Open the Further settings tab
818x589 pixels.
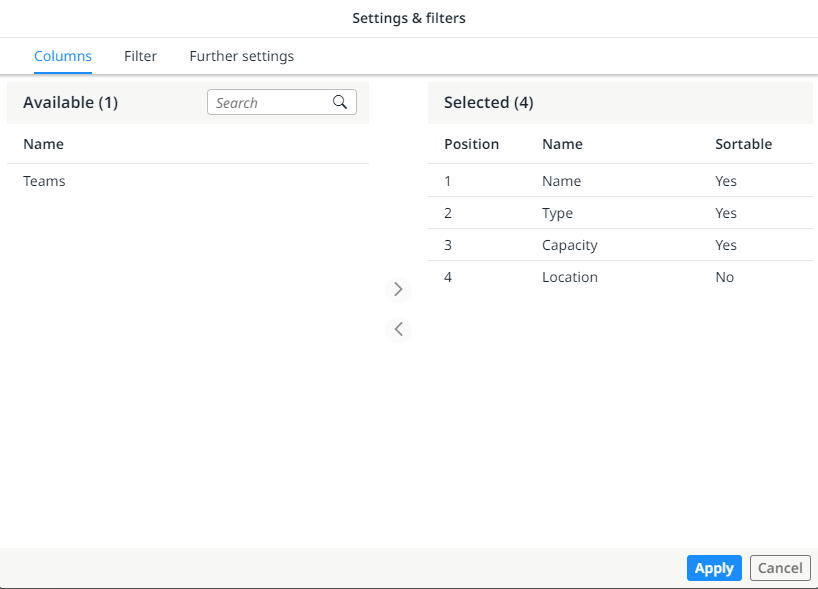coord(241,56)
